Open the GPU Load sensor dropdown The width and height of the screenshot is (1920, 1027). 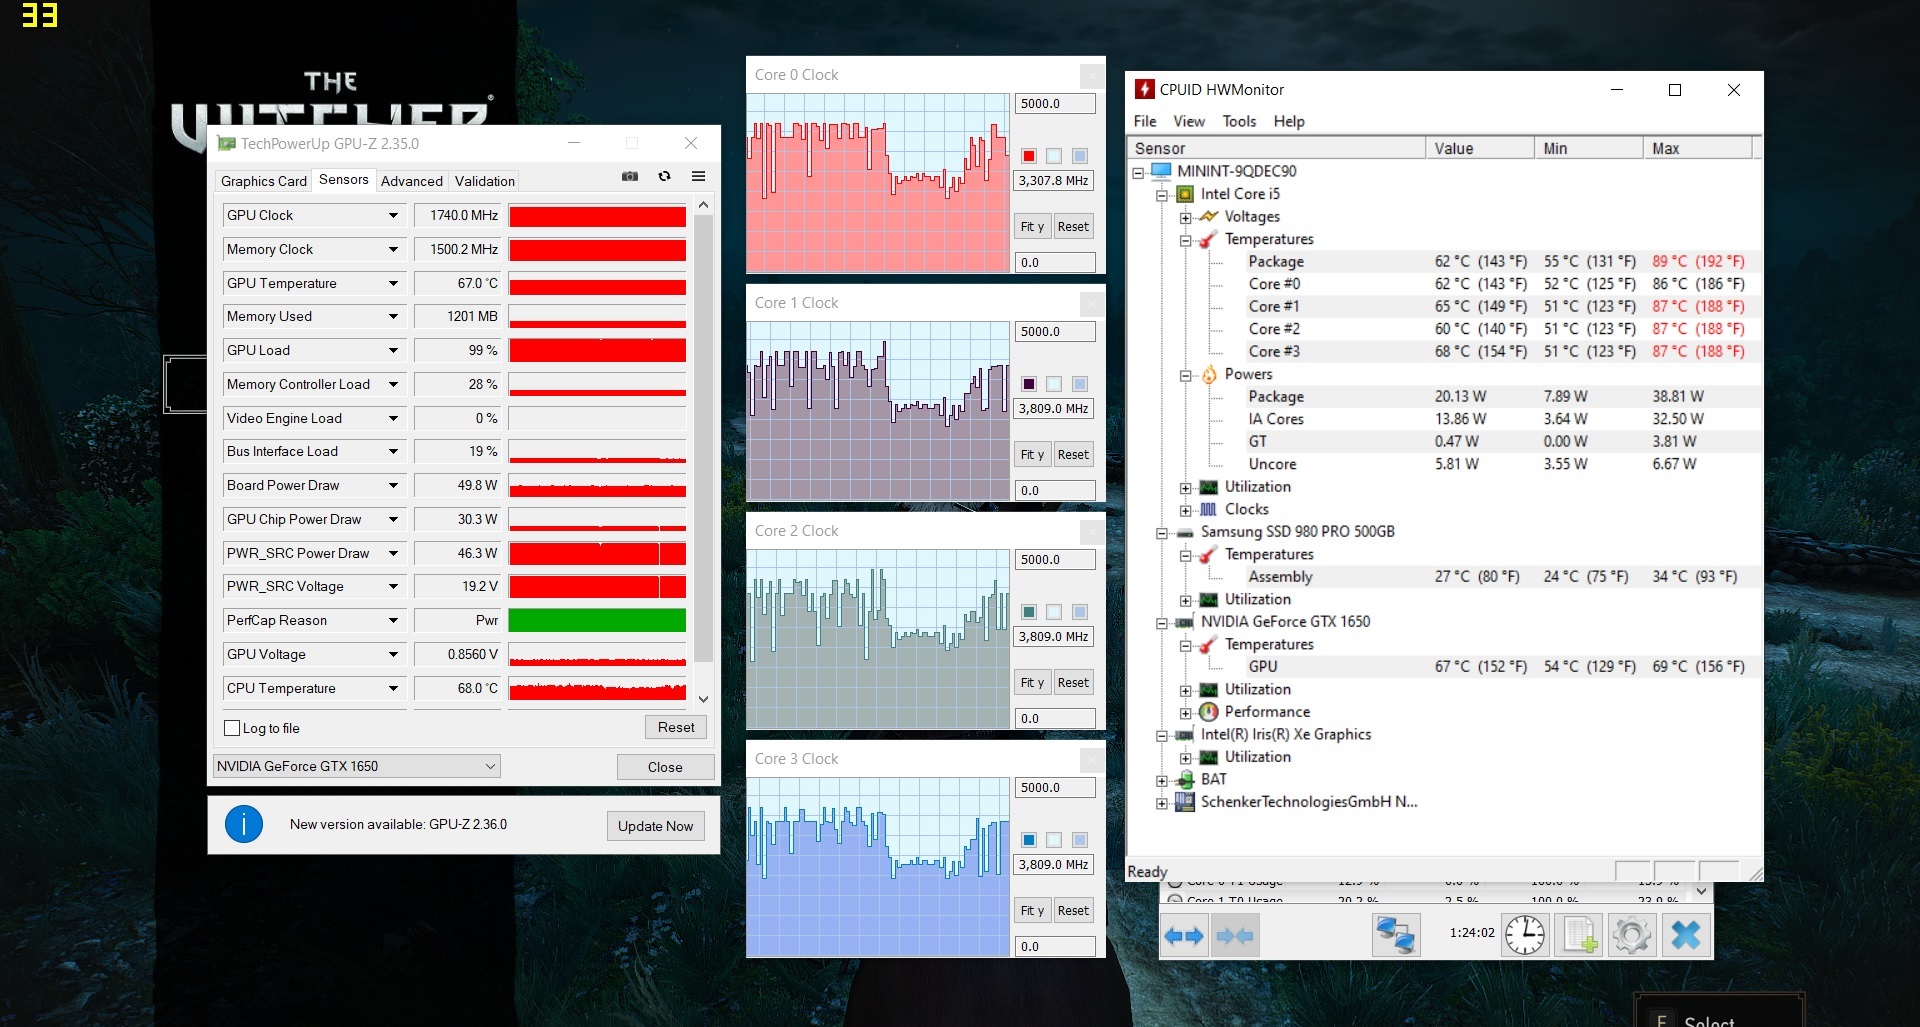pos(393,350)
